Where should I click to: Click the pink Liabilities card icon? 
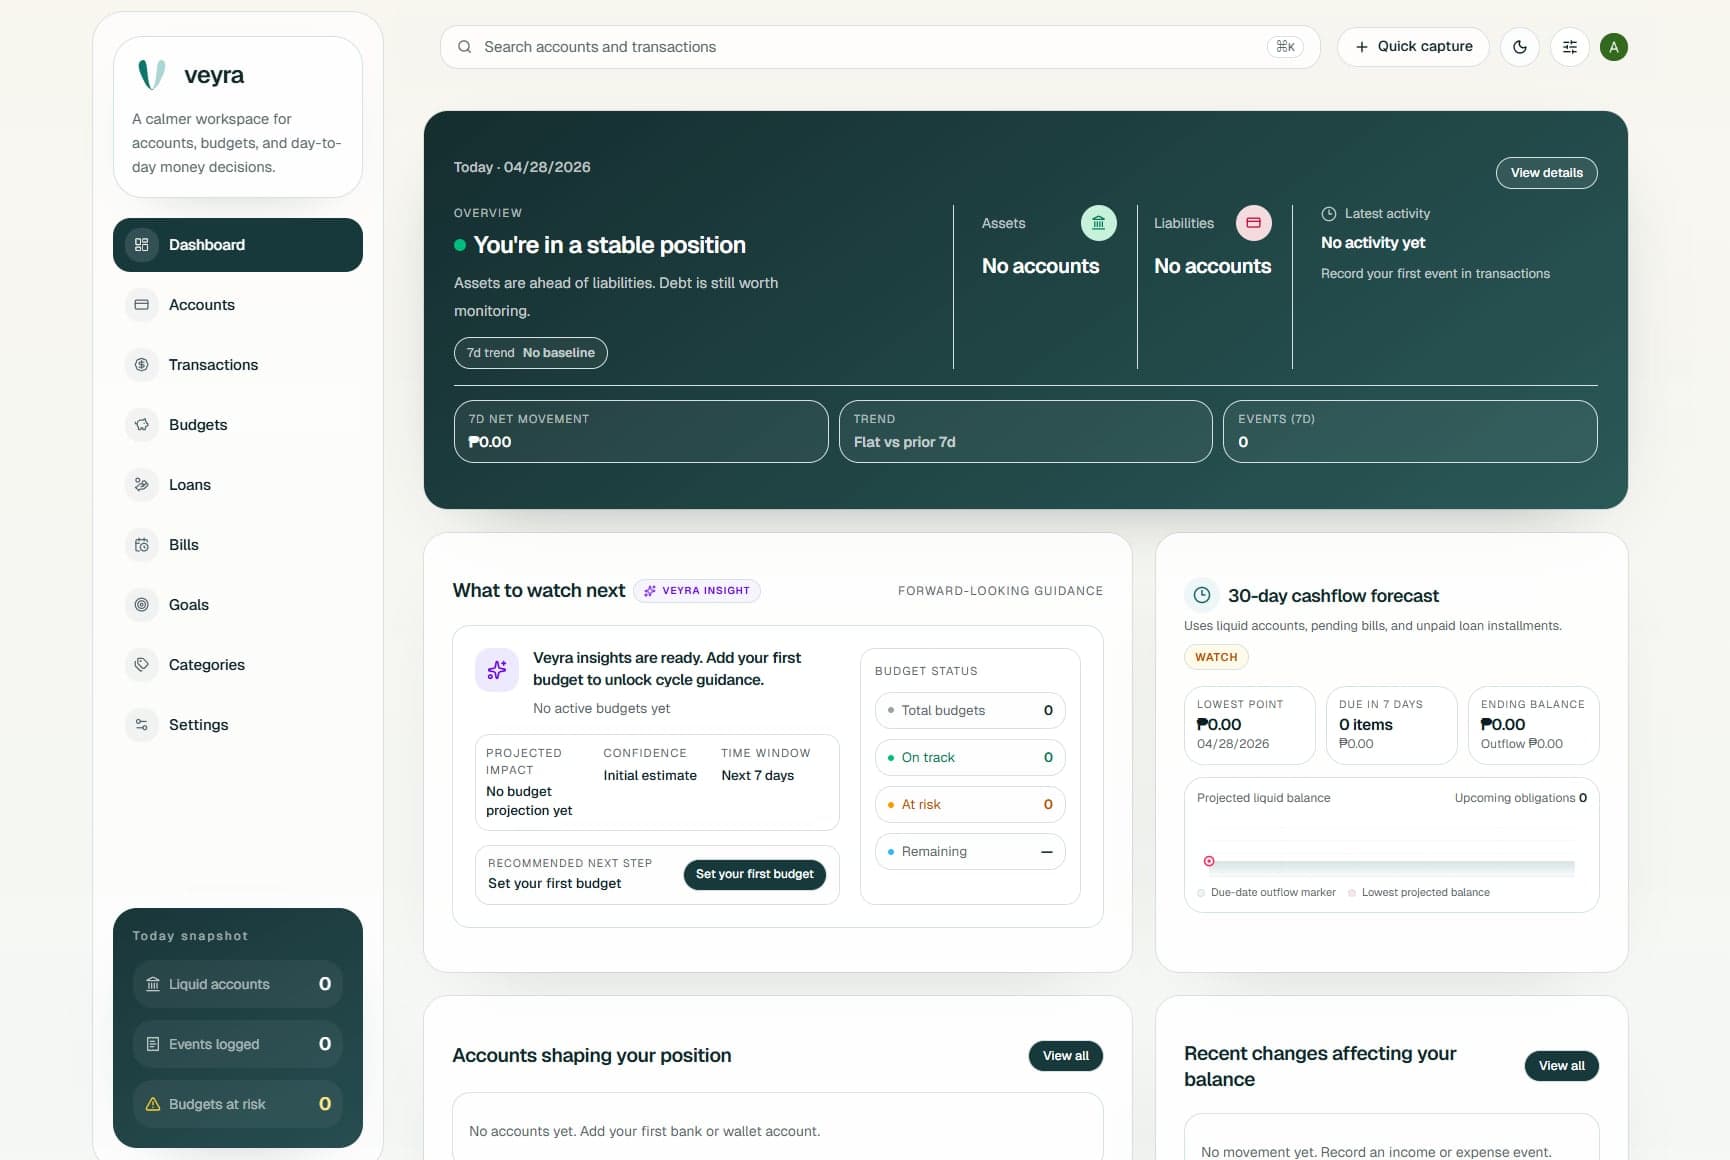(x=1253, y=223)
